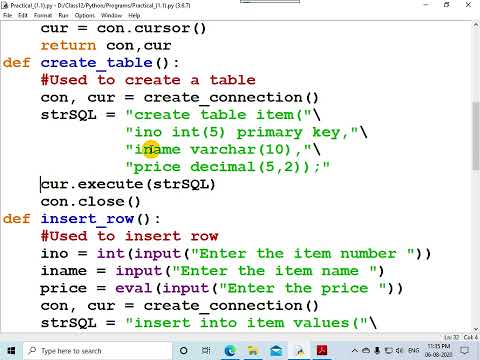Click the 'return con,cur' line
Image resolution: width=480 pixels, height=360 pixels.
(106, 45)
